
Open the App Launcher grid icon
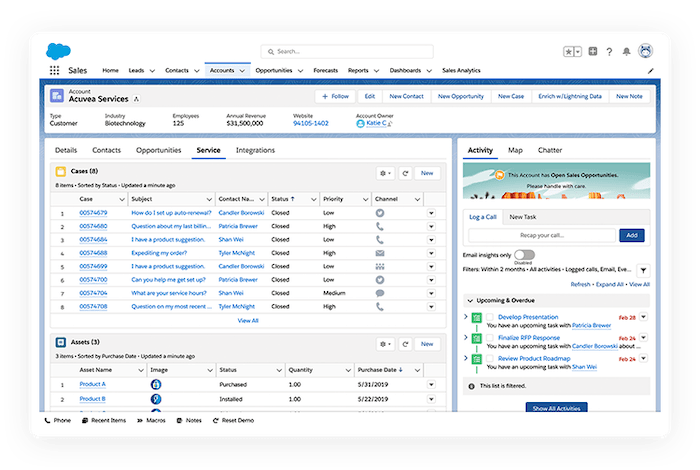(x=54, y=71)
